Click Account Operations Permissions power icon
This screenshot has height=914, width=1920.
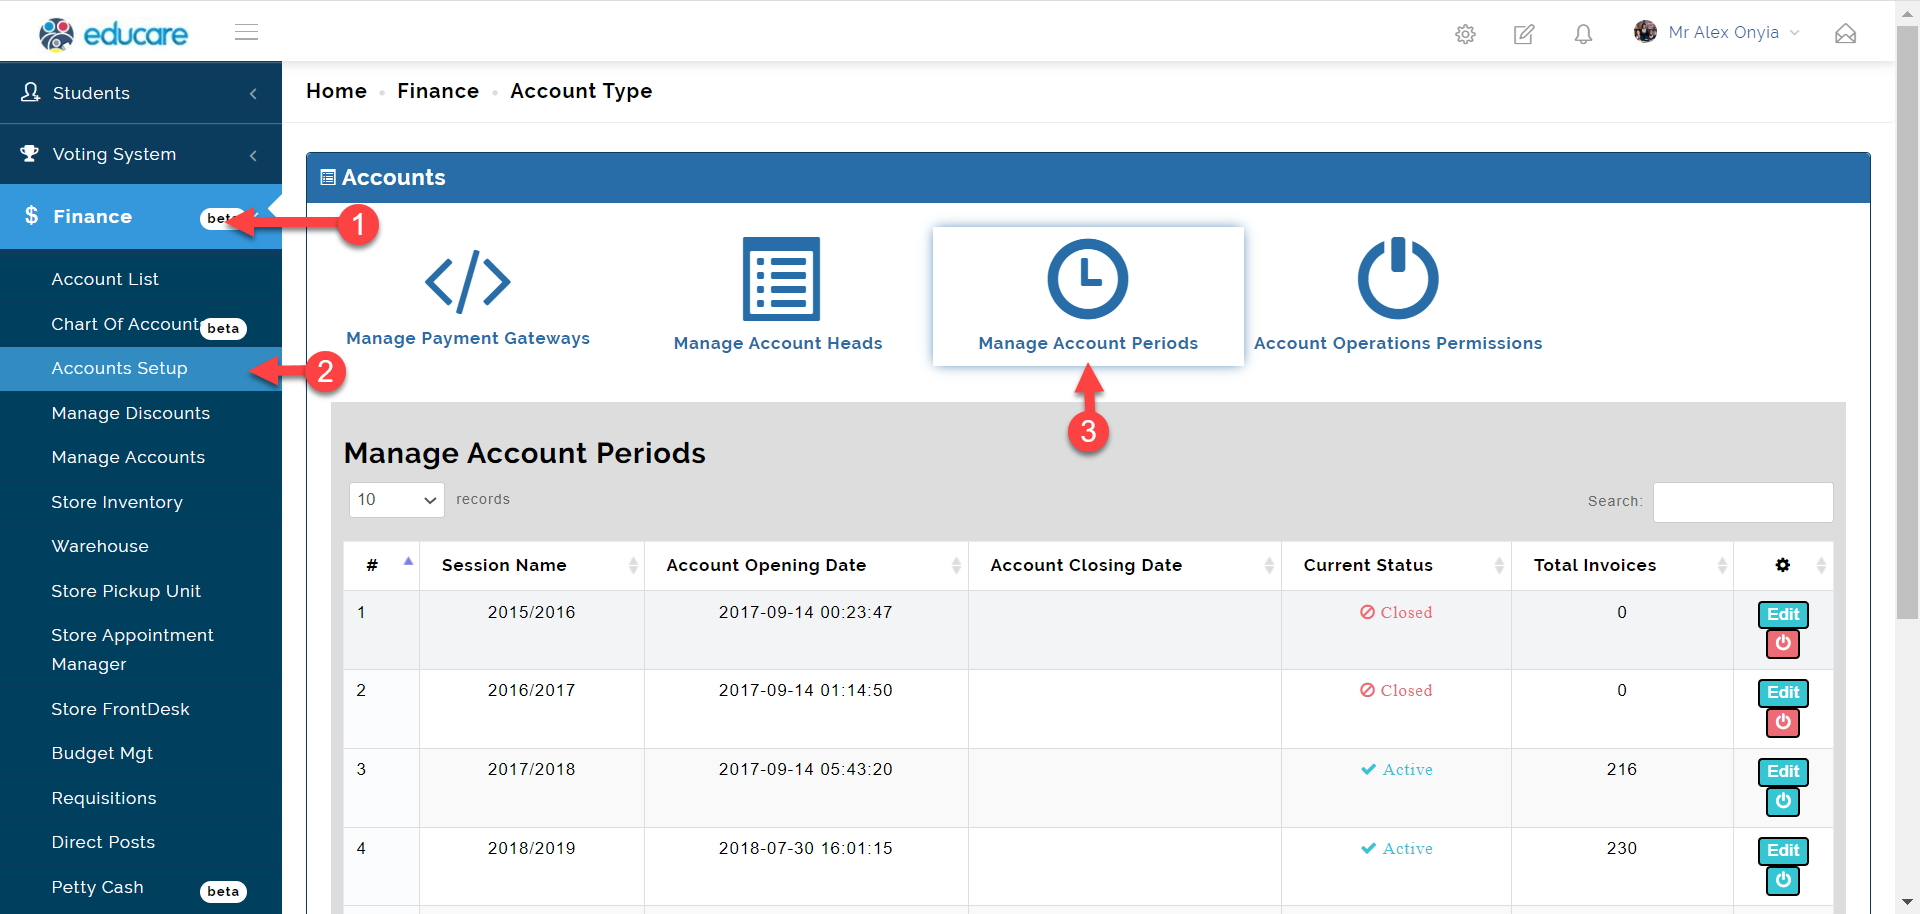click(x=1398, y=278)
